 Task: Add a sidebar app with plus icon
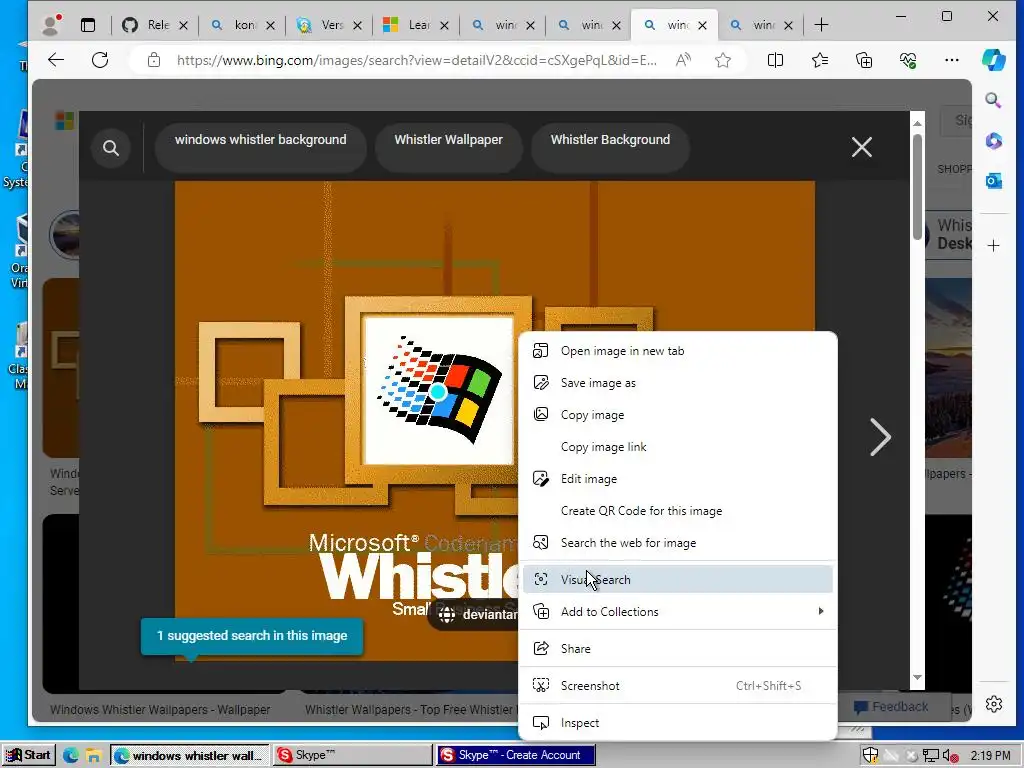(x=993, y=246)
